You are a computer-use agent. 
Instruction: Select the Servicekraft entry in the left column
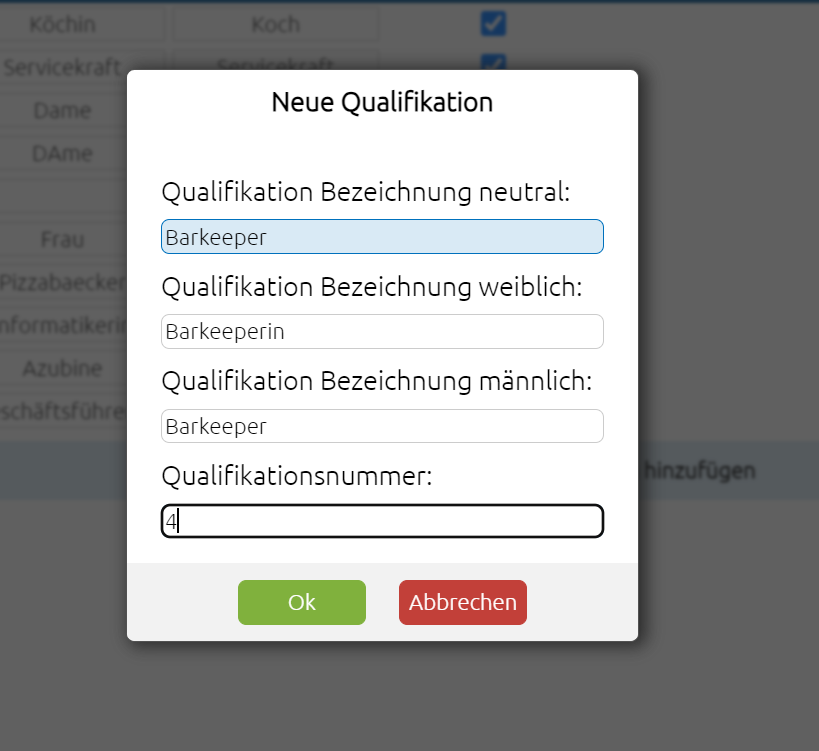click(x=63, y=67)
